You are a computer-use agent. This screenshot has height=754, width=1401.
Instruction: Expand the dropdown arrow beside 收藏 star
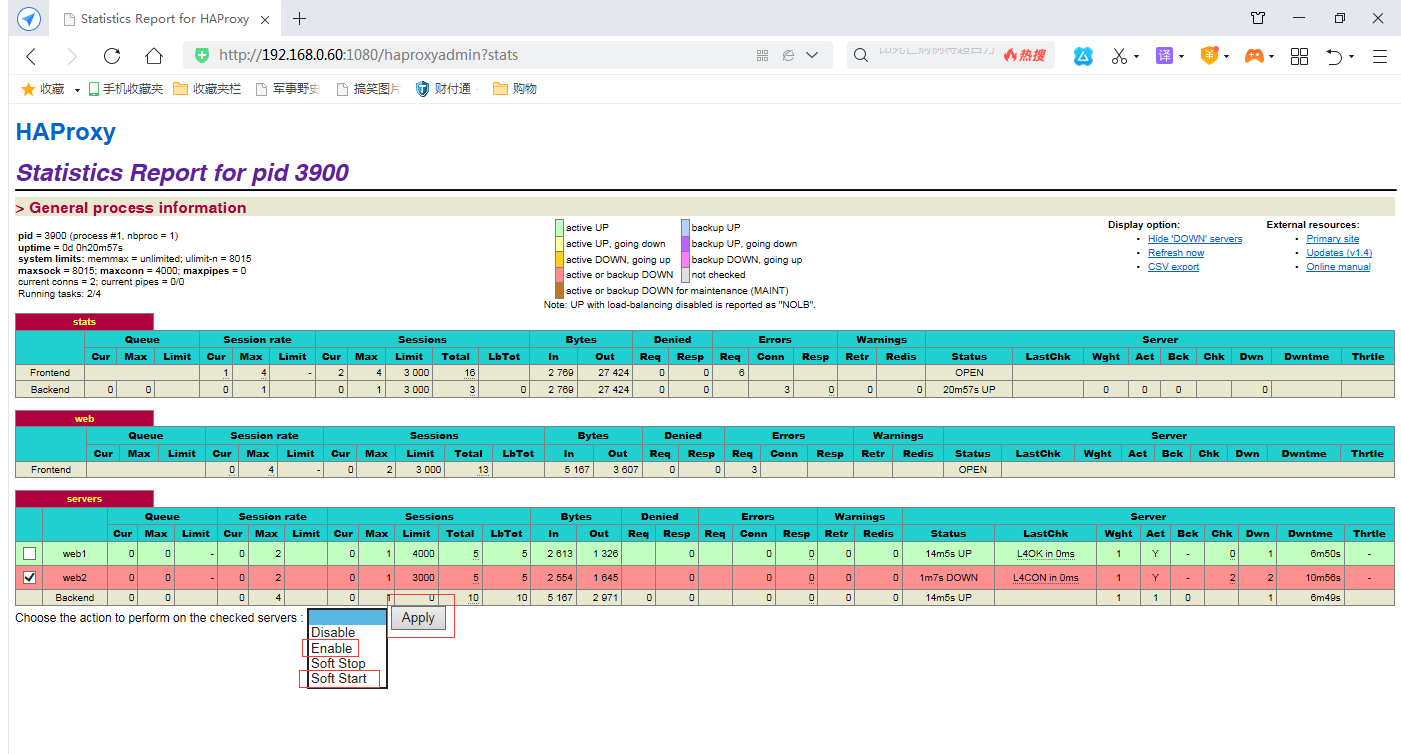pos(77,90)
